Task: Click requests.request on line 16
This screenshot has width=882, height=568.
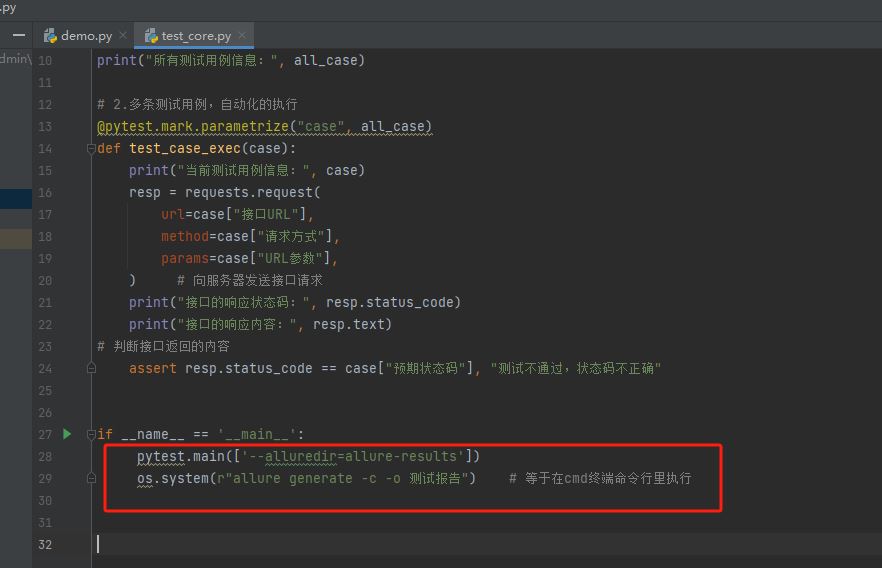Action: pos(249,192)
